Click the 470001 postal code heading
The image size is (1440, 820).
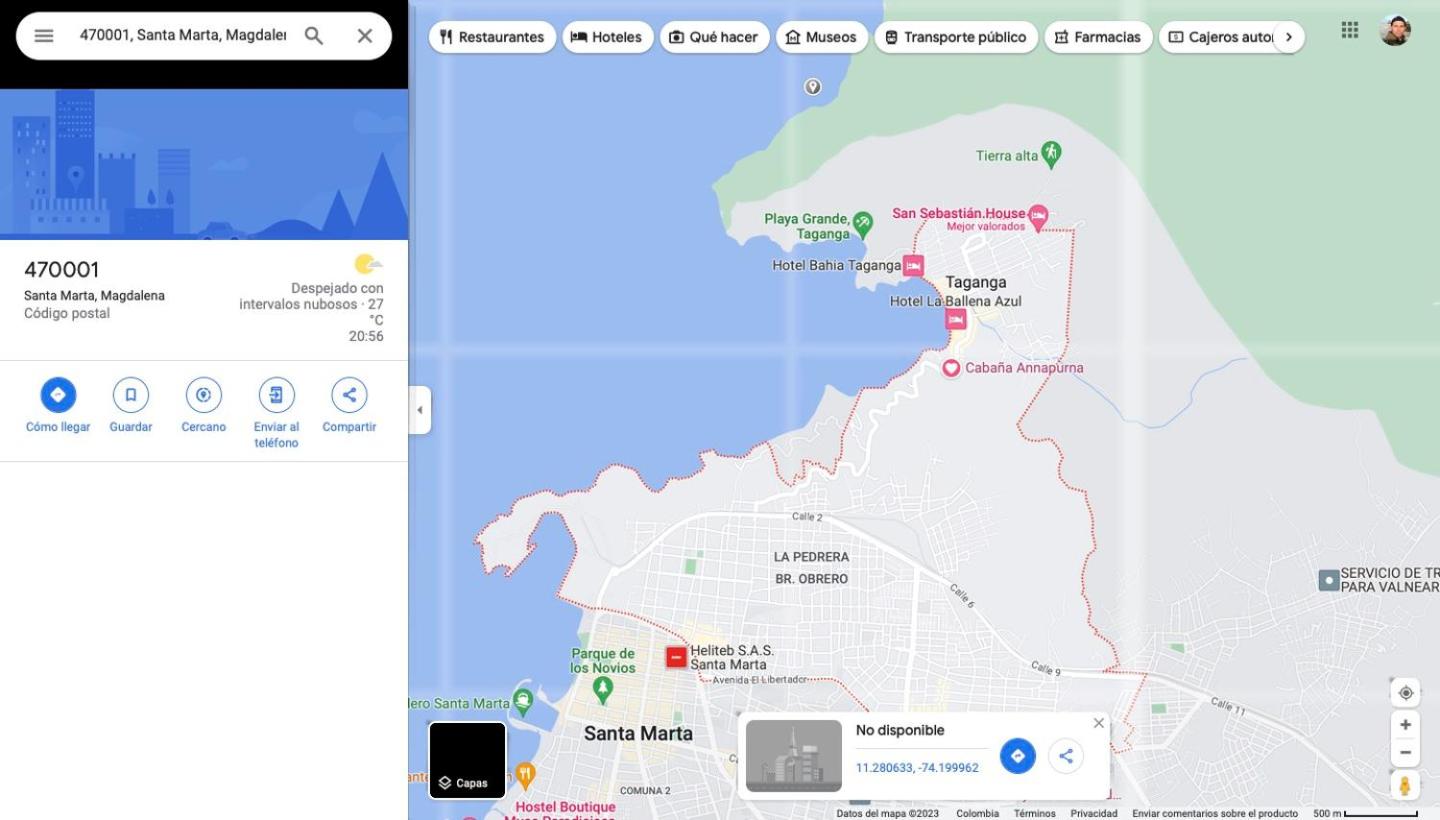(x=62, y=270)
